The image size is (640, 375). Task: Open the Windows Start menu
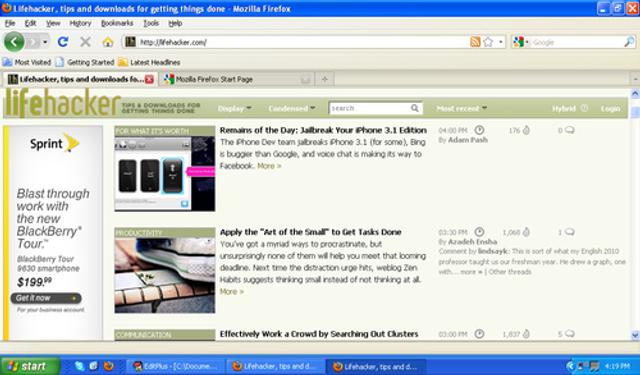pyautogui.click(x=29, y=366)
